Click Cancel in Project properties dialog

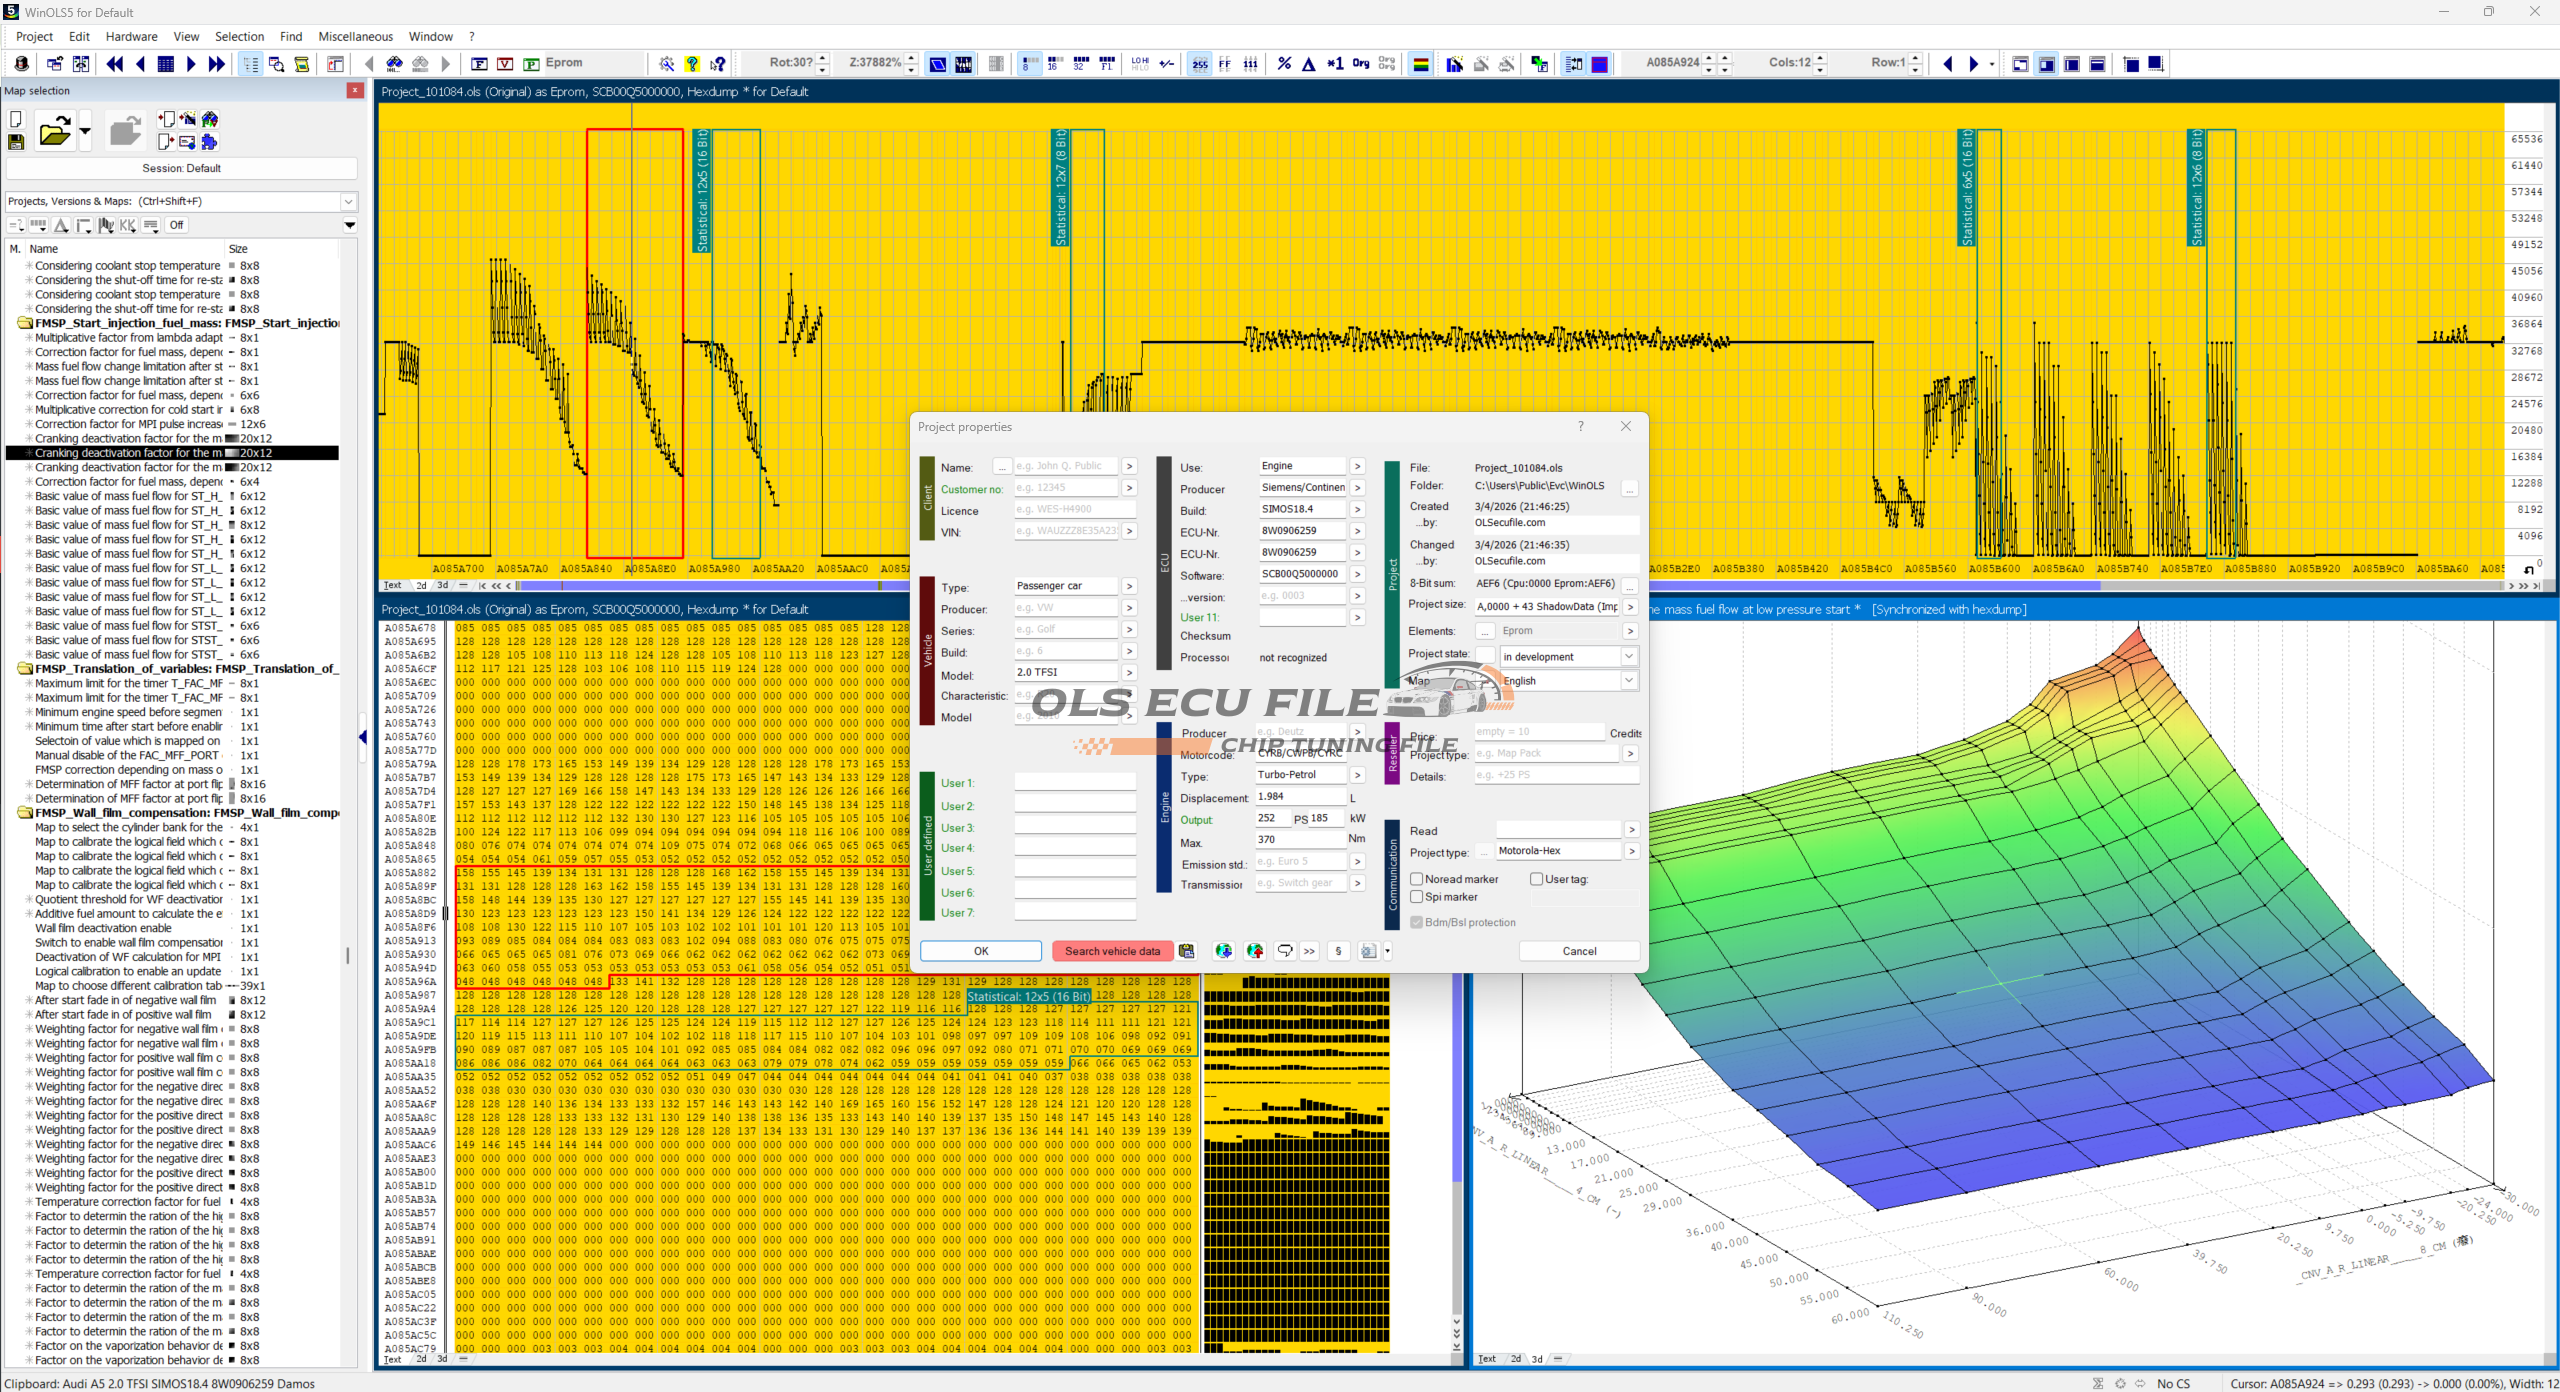tap(1579, 951)
